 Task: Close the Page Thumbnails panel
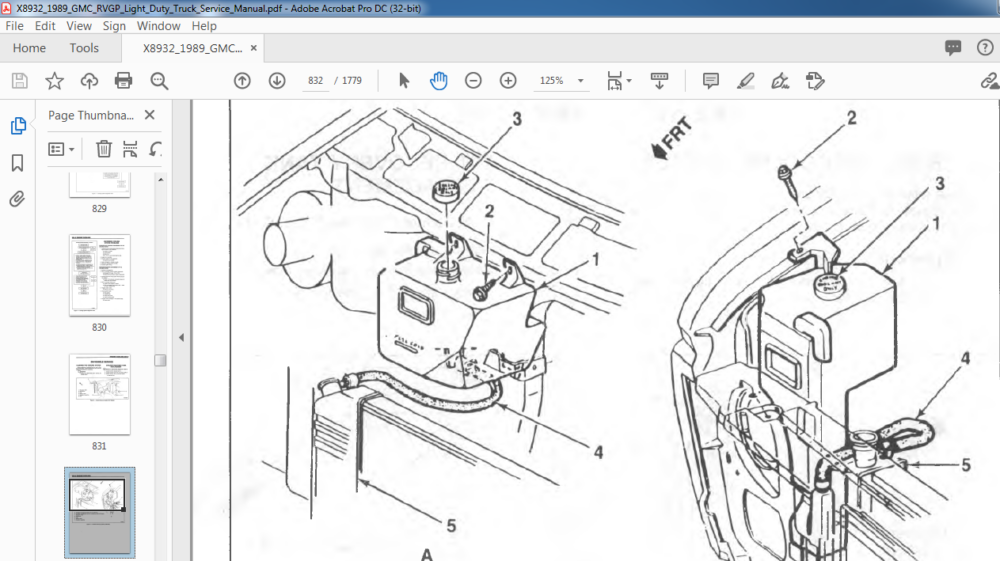click(x=150, y=115)
